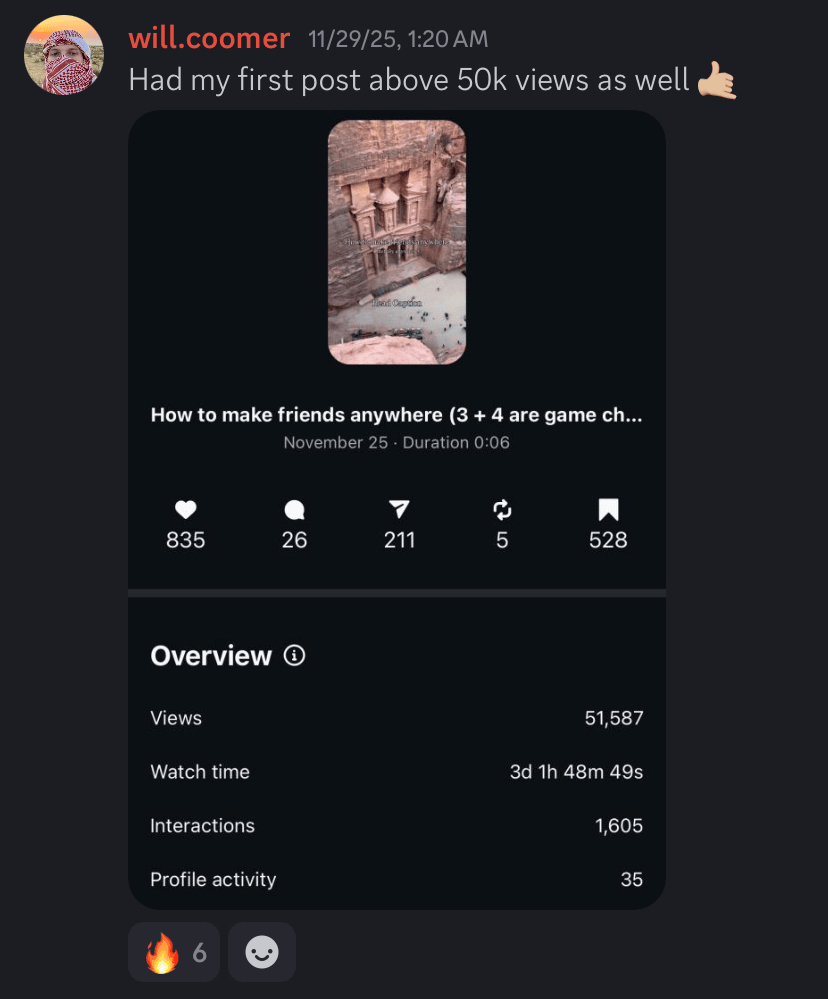The width and height of the screenshot is (828, 999).
Task: Open the Petra video thumbnail
Action: (397, 242)
